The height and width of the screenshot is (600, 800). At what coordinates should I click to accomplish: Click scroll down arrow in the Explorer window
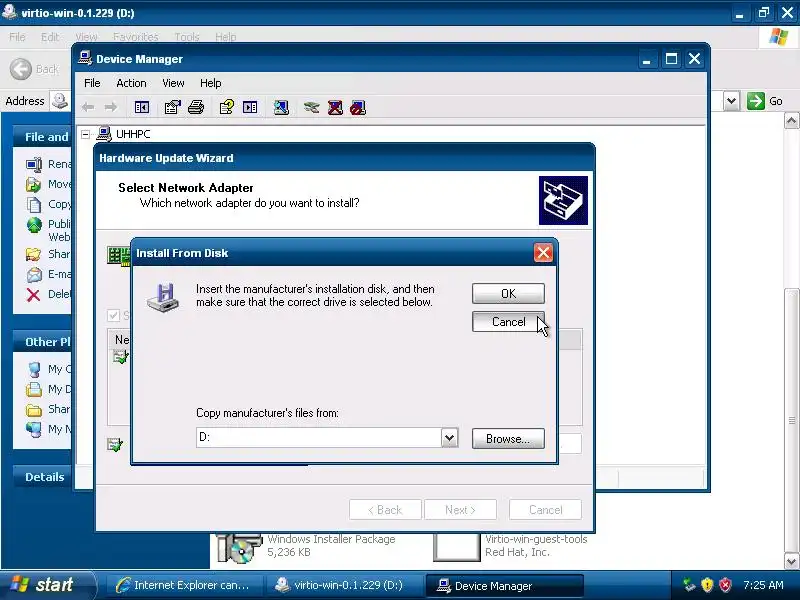(791, 562)
